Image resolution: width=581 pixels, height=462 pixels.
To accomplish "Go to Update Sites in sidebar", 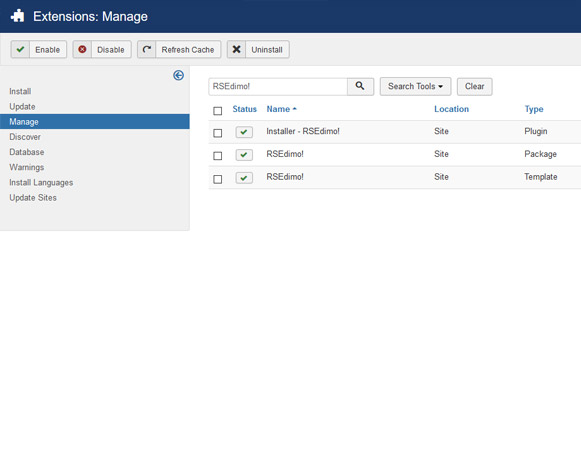I will tap(33, 197).
